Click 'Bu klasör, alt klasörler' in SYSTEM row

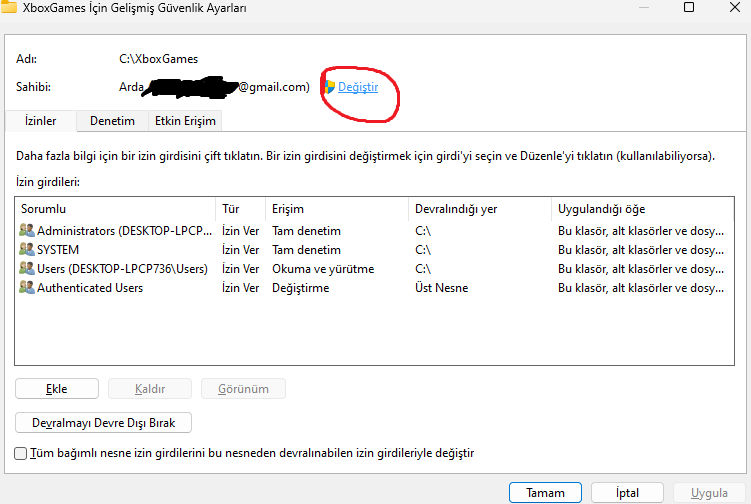pyautogui.click(x=641, y=250)
